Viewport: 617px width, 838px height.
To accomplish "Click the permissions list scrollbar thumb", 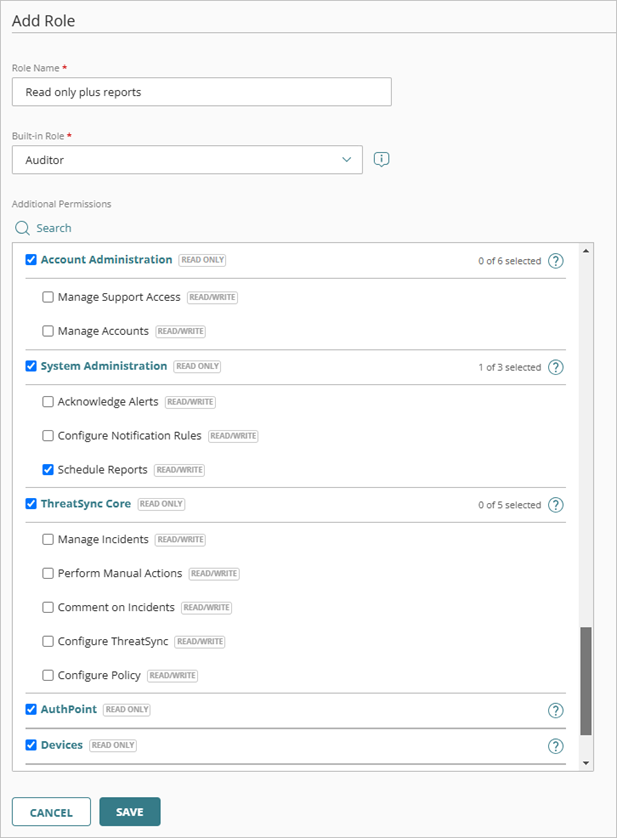I will point(586,681).
